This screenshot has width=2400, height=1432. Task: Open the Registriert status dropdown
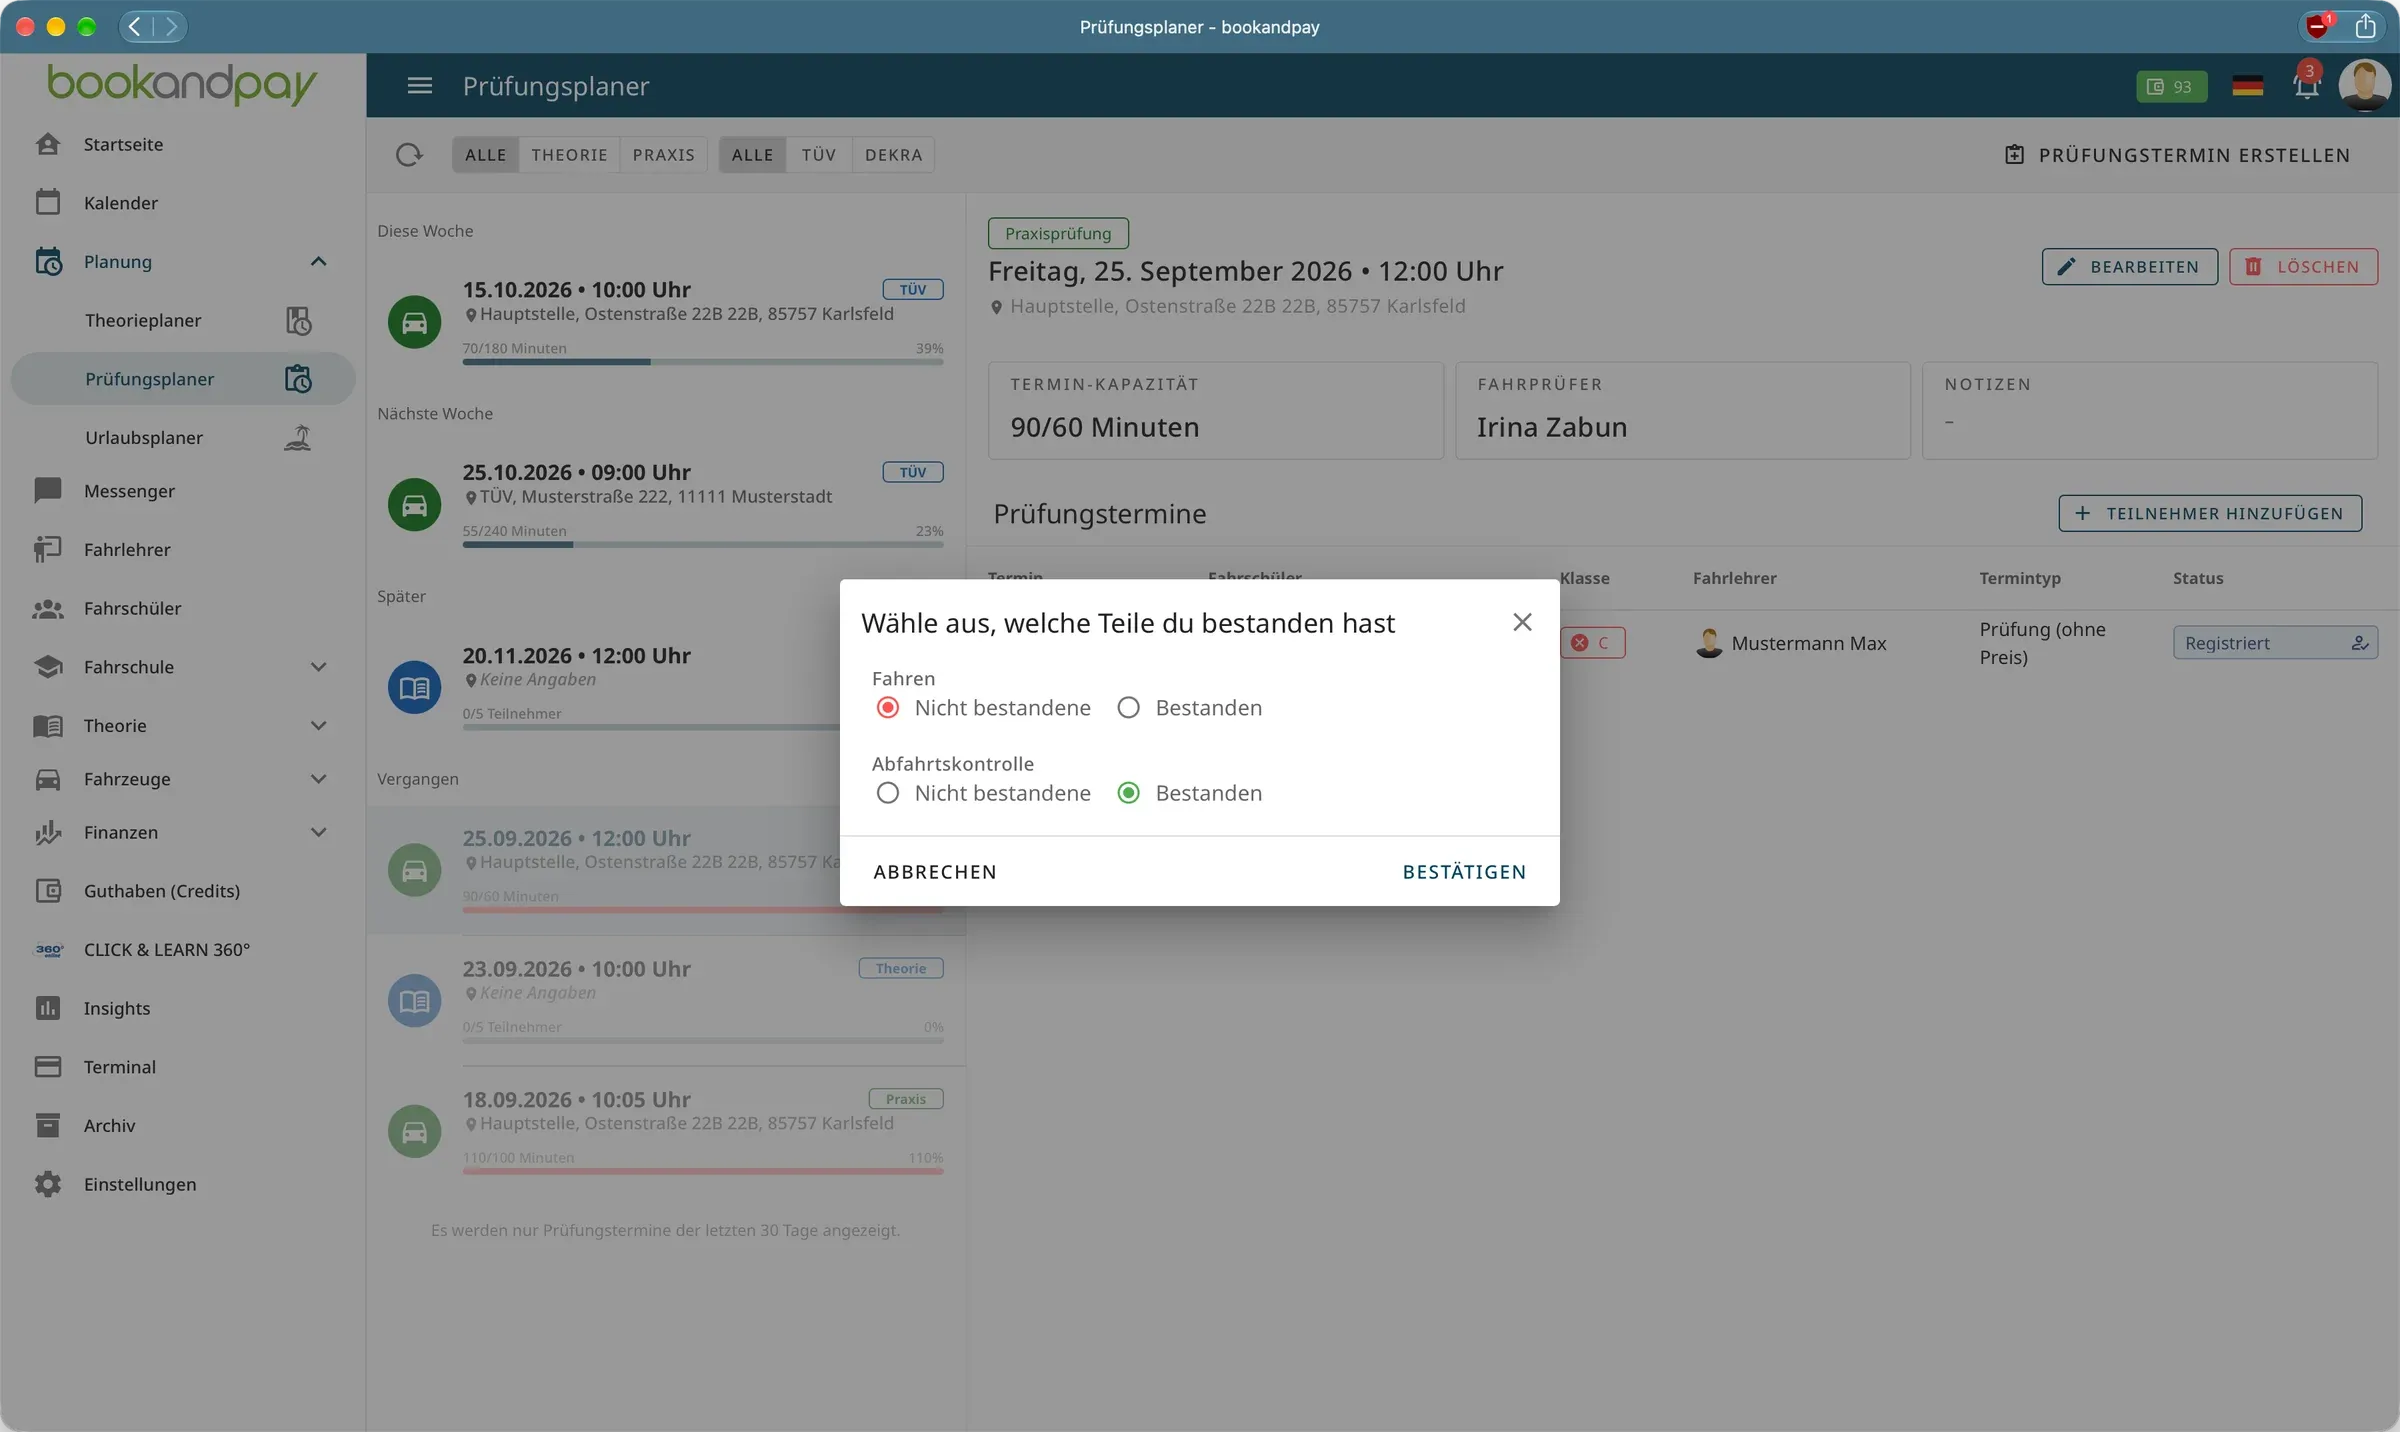(2275, 643)
